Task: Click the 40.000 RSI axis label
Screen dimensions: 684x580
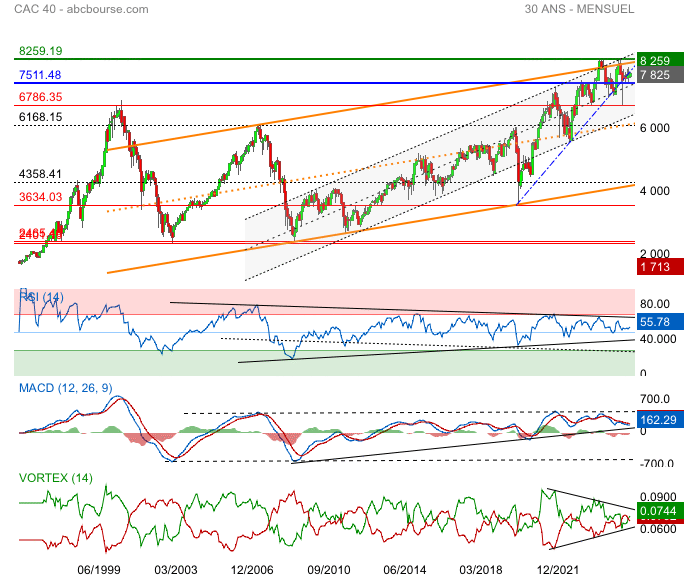Action: pos(658,339)
